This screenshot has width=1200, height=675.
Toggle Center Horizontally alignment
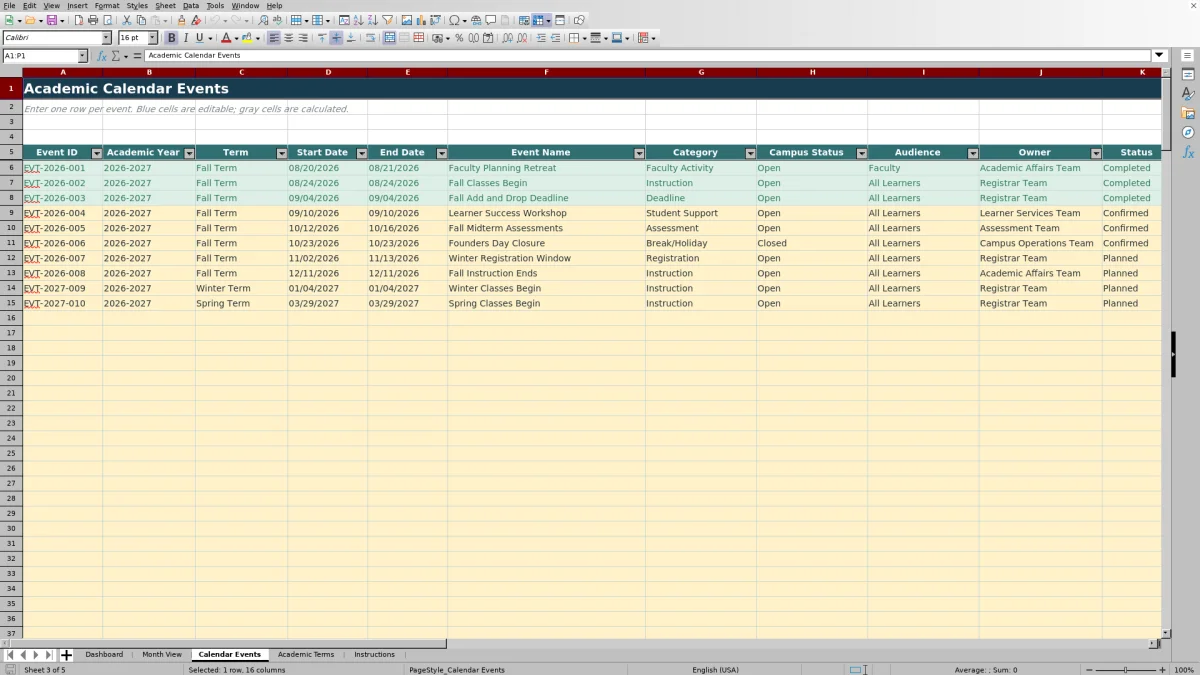pyautogui.click(x=289, y=38)
